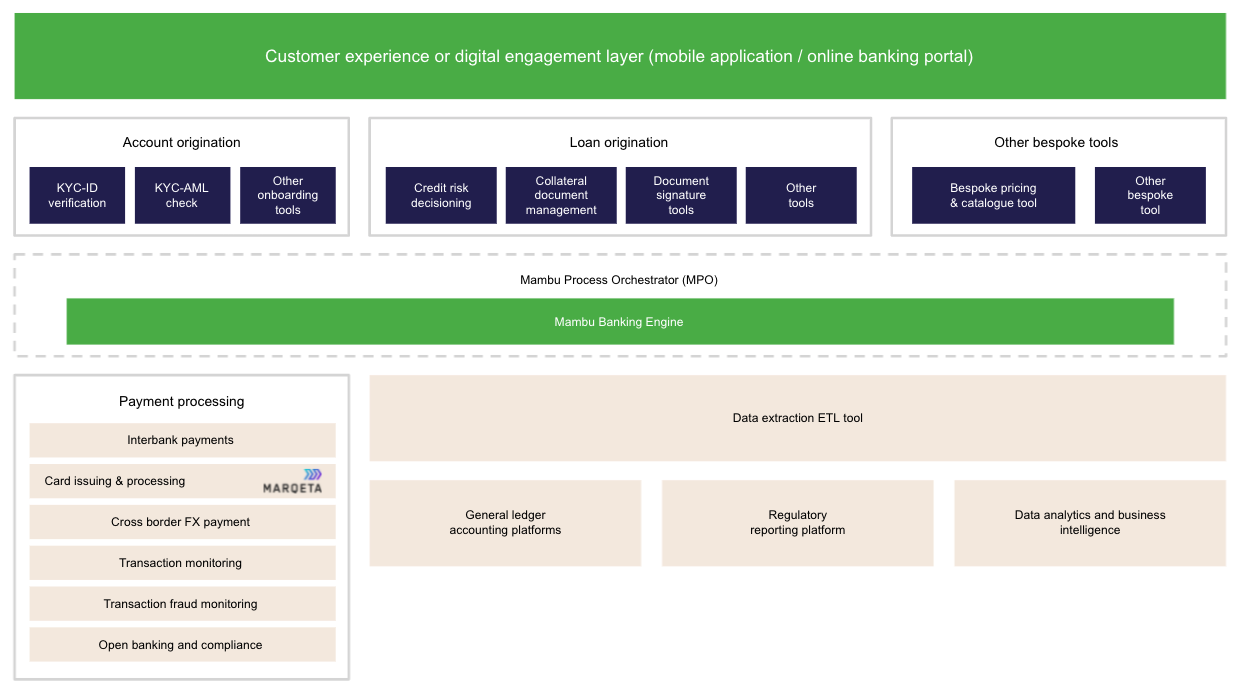The height and width of the screenshot is (694, 1238).
Task: Select the Other bespoke tools heading
Action: click(1056, 142)
